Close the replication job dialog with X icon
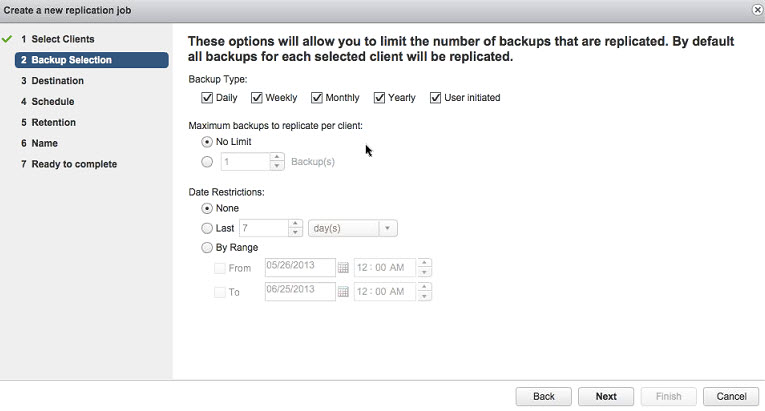Viewport: 765px width, 411px height. pyautogui.click(x=757, y=10)
